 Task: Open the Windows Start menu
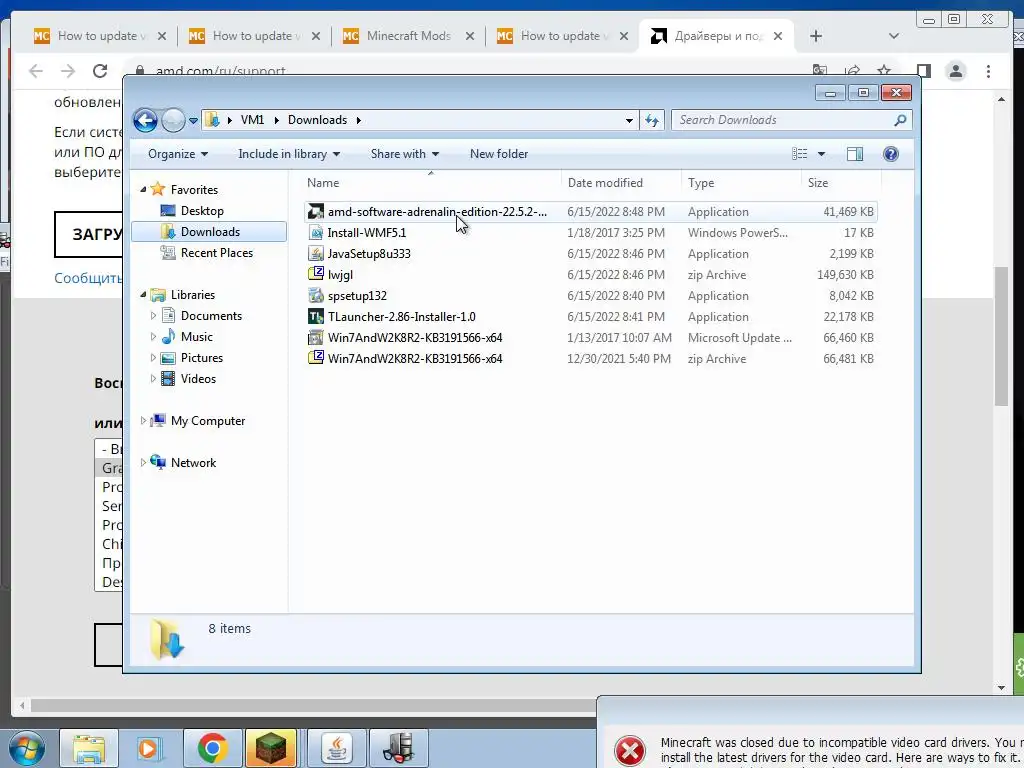(26, 748)
